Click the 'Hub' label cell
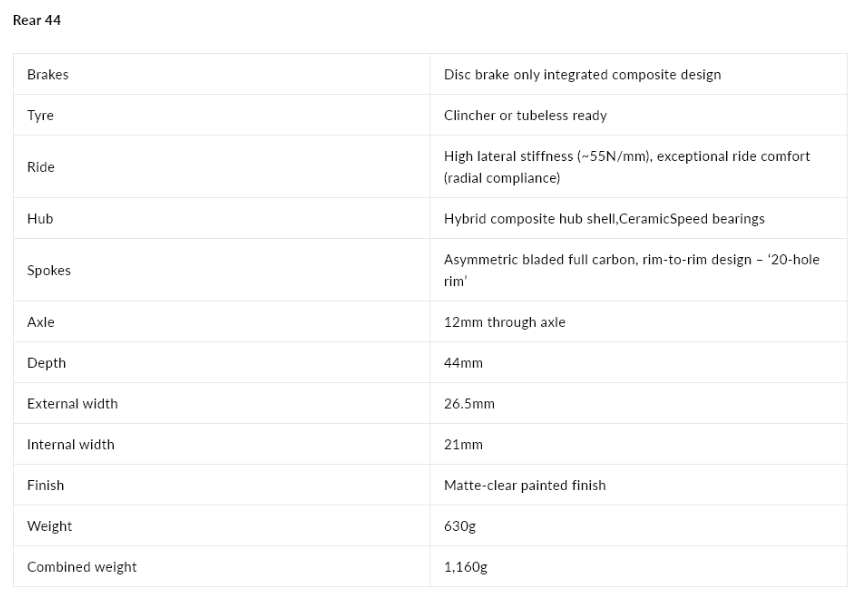 point(40,218)
